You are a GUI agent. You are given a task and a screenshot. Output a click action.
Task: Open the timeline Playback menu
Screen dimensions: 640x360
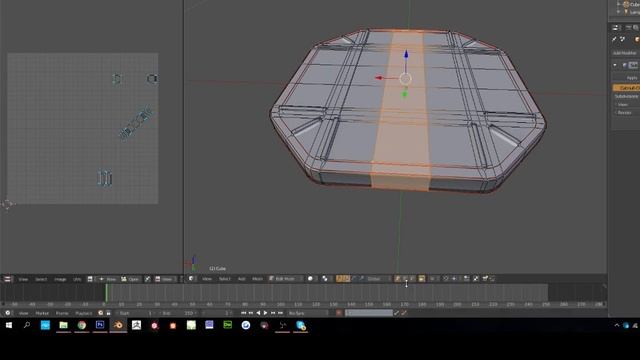click(84, 313)
